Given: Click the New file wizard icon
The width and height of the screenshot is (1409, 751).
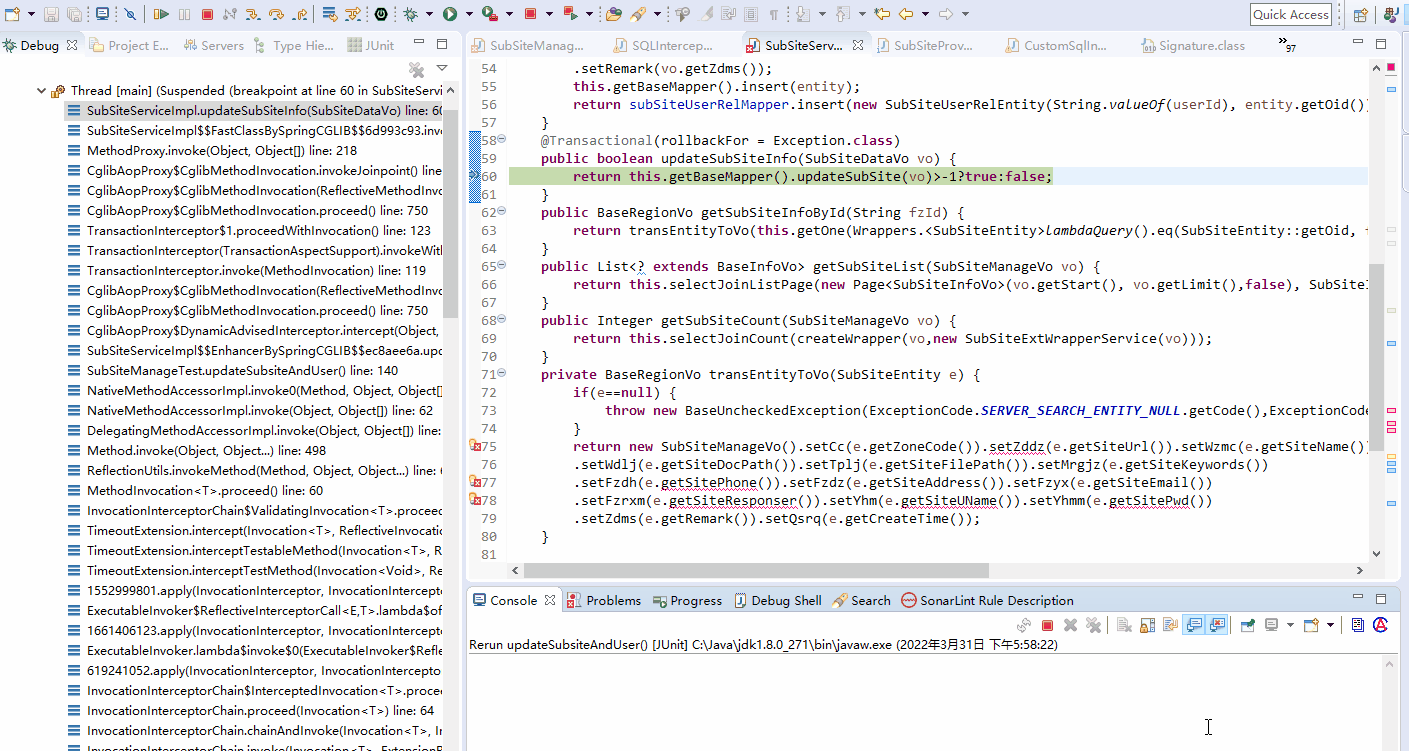Looking at the screenshot, I should point(12,14).
